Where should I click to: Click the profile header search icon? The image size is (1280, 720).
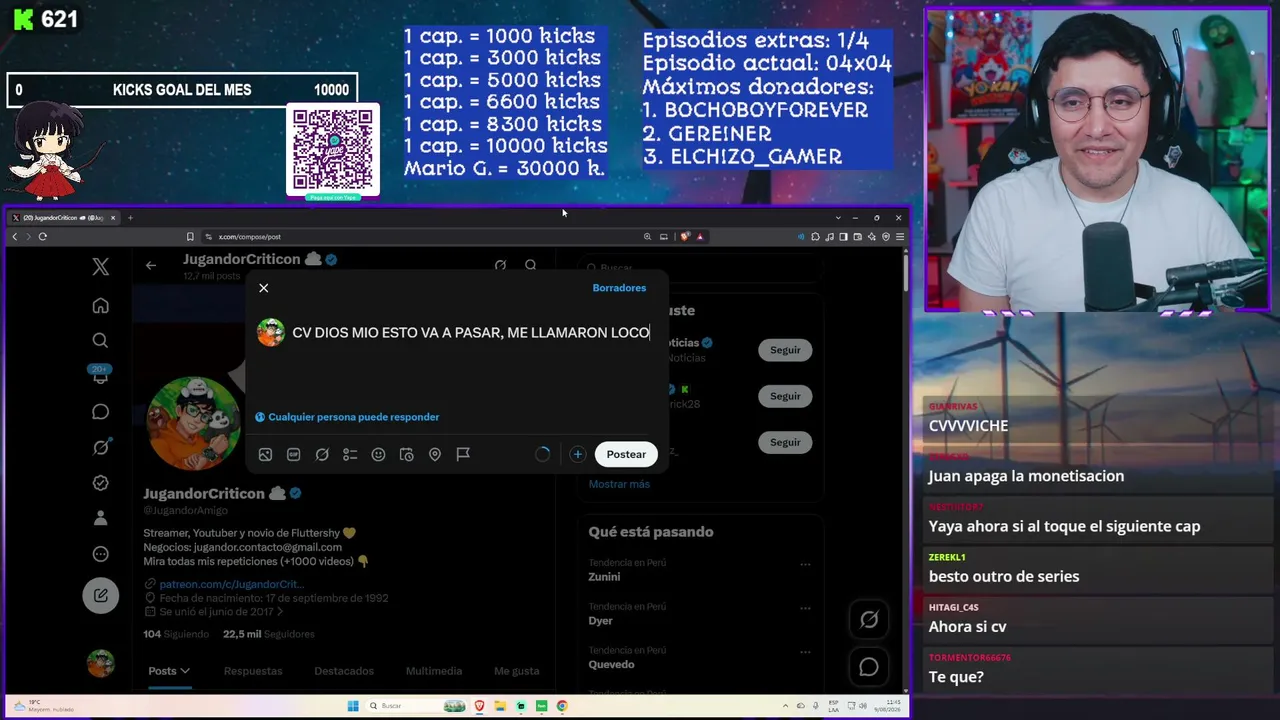[x=531, y=265]
